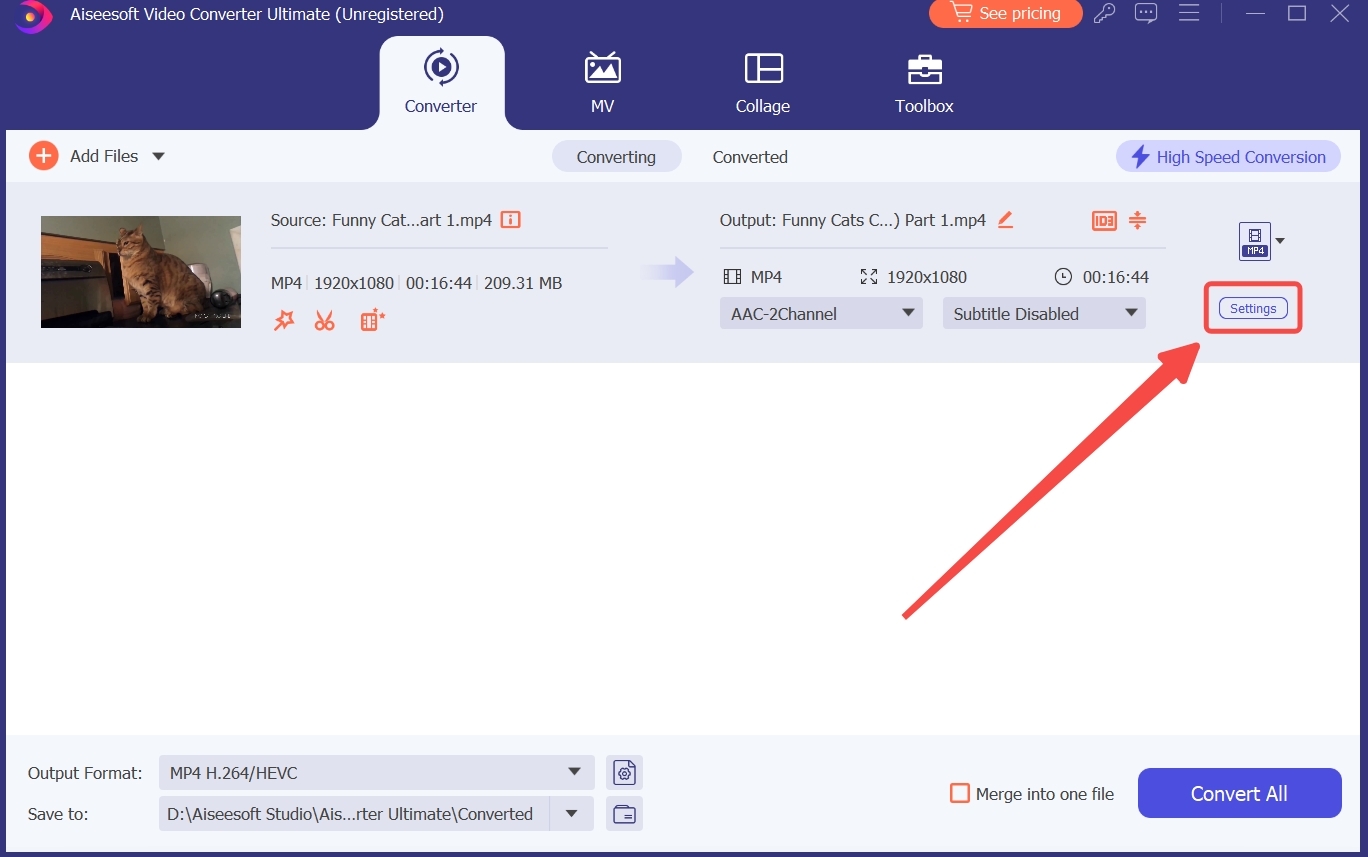
Task: Edit metadata ID3 icon
Action: (1104, 221)
